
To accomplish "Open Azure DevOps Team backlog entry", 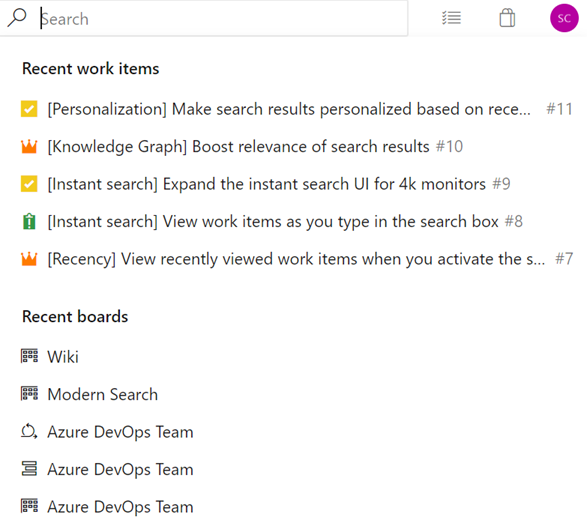I will pos(120,469).
